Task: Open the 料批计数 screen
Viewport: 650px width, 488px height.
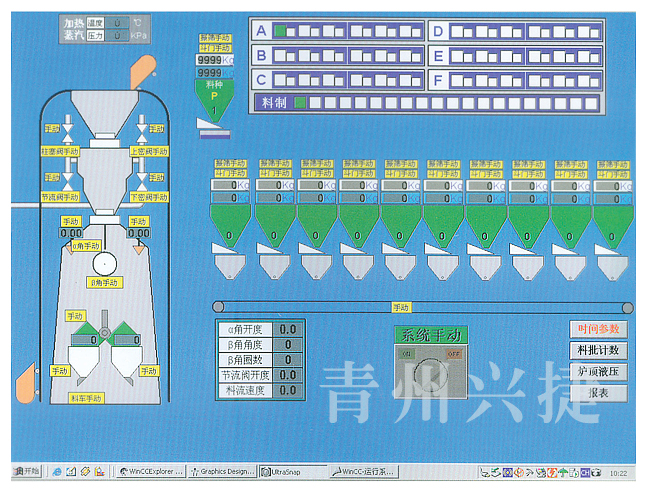Action: coord(598,350)
